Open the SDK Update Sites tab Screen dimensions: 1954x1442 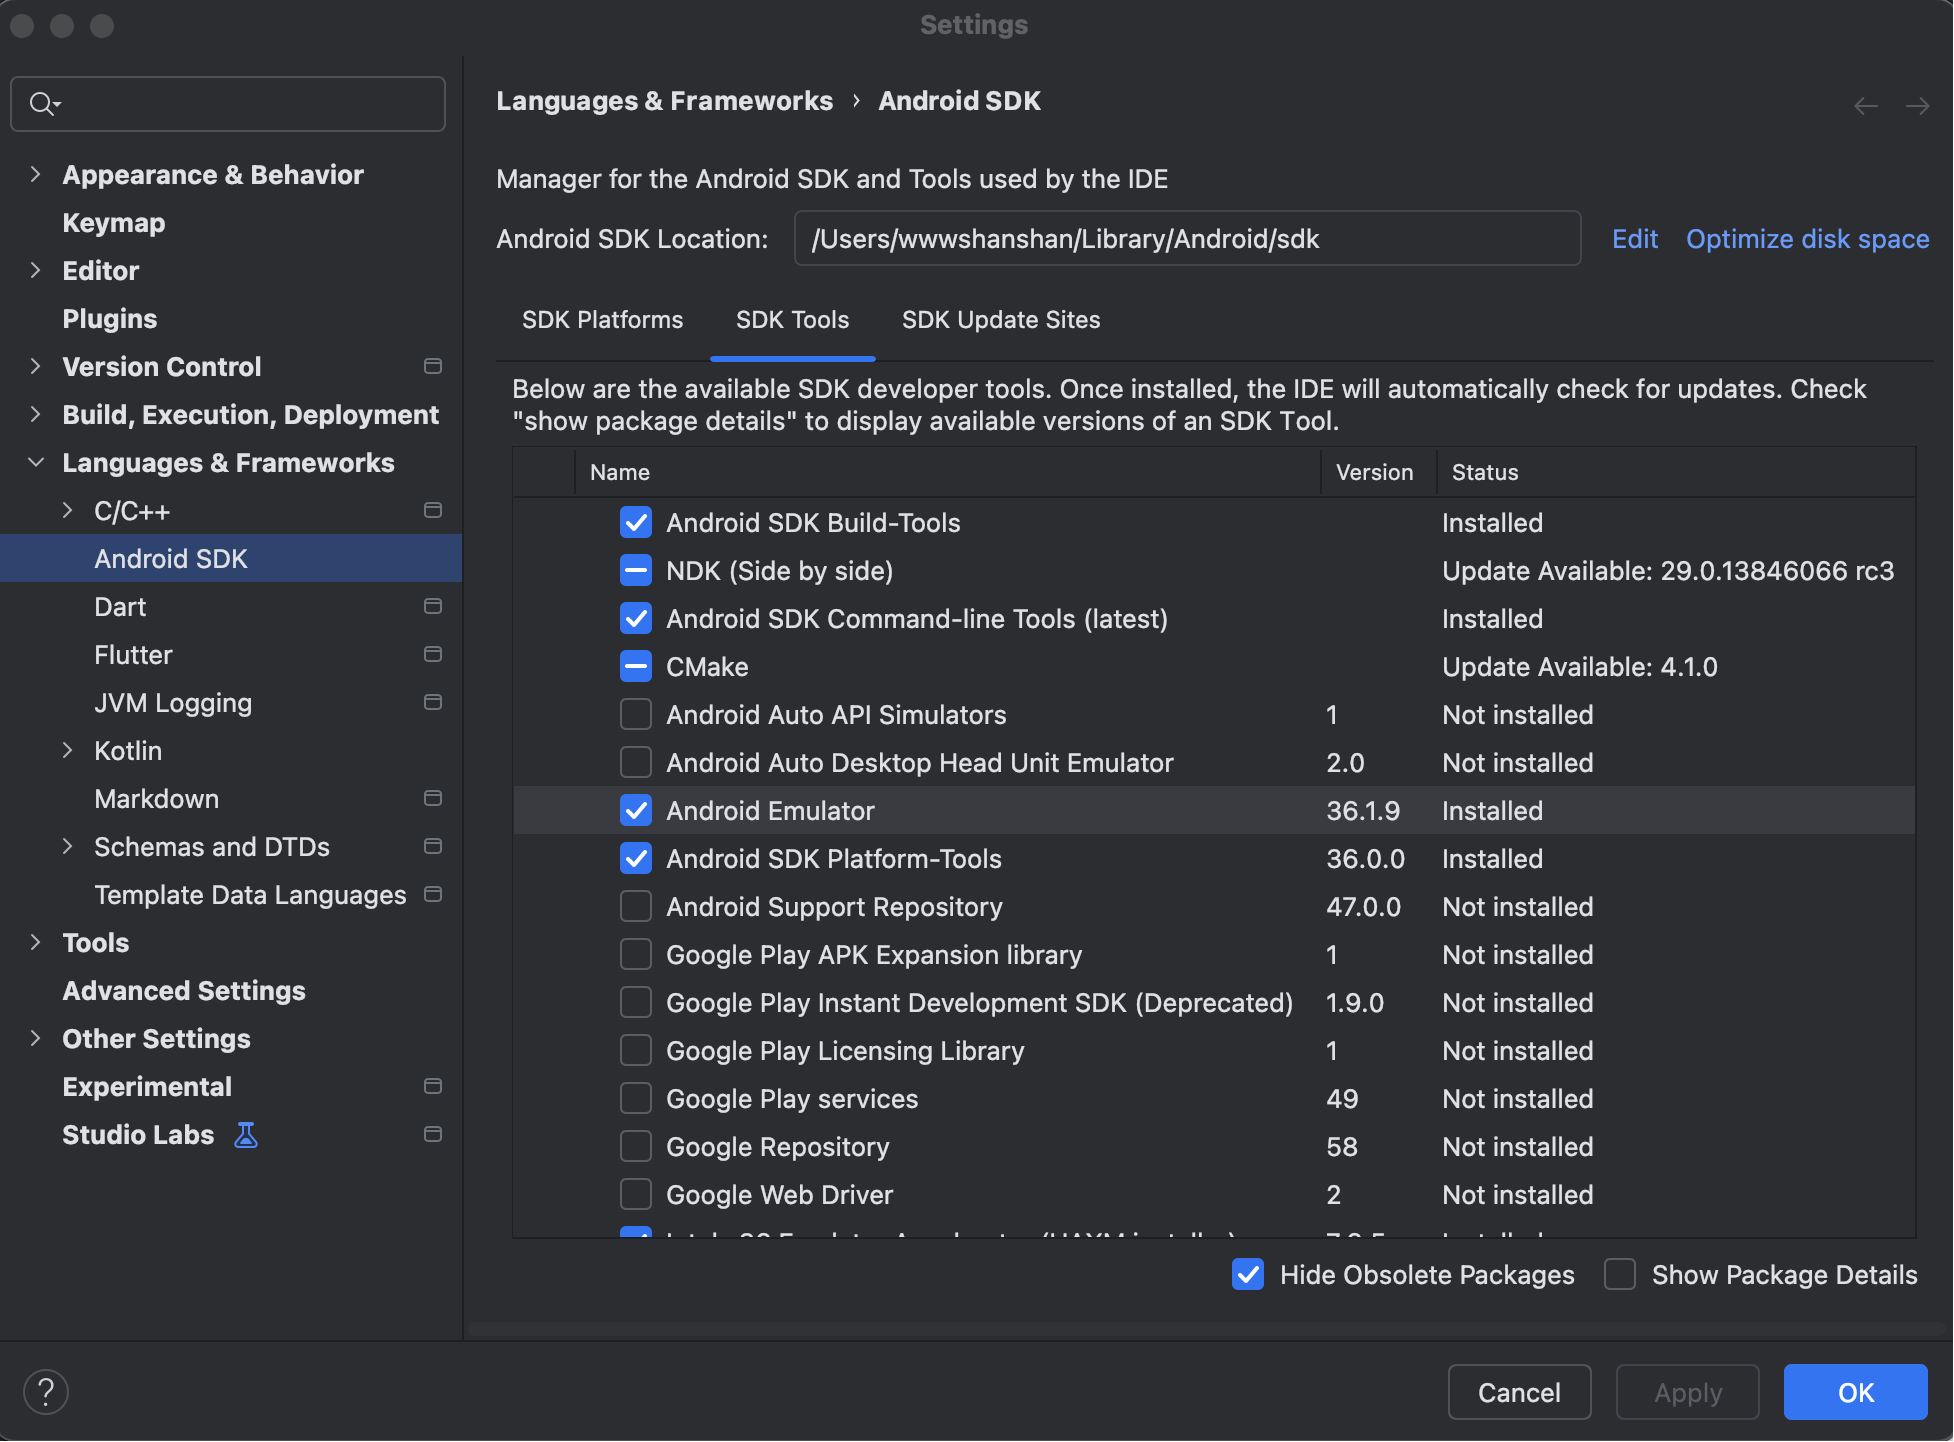(x=1001, y=320)
